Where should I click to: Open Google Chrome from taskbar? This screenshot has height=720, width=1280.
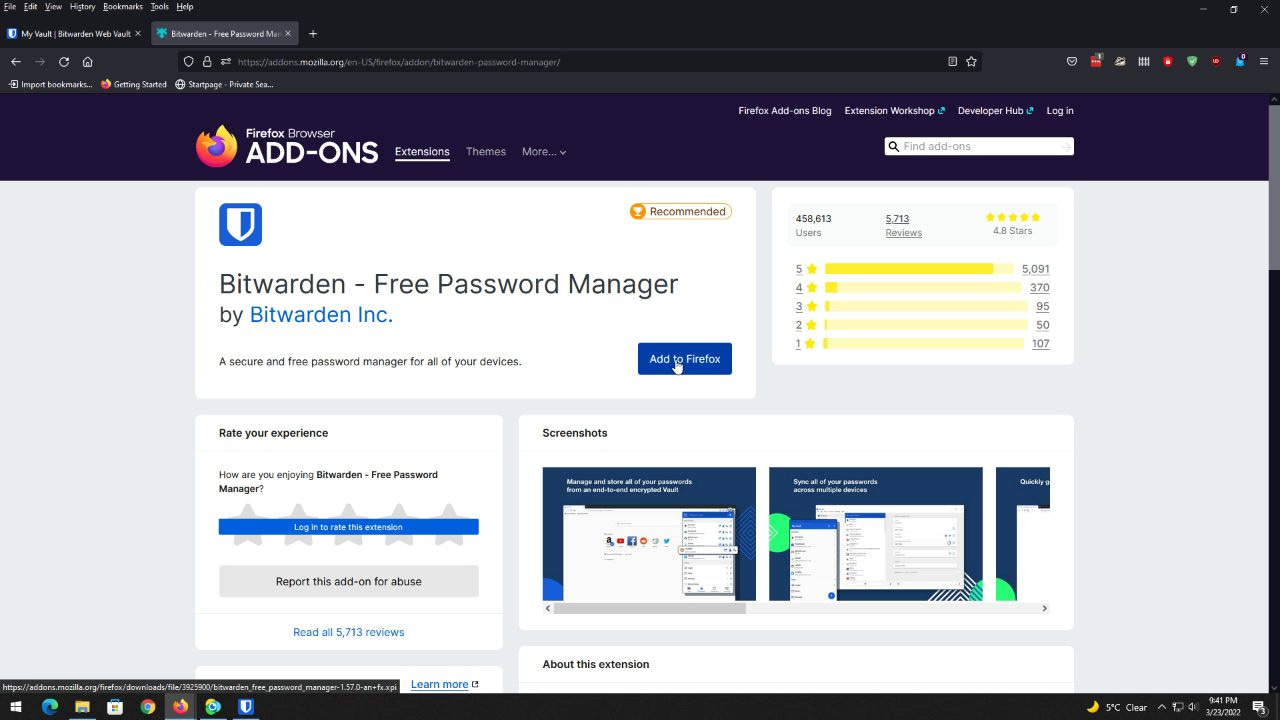pos(148,707)
